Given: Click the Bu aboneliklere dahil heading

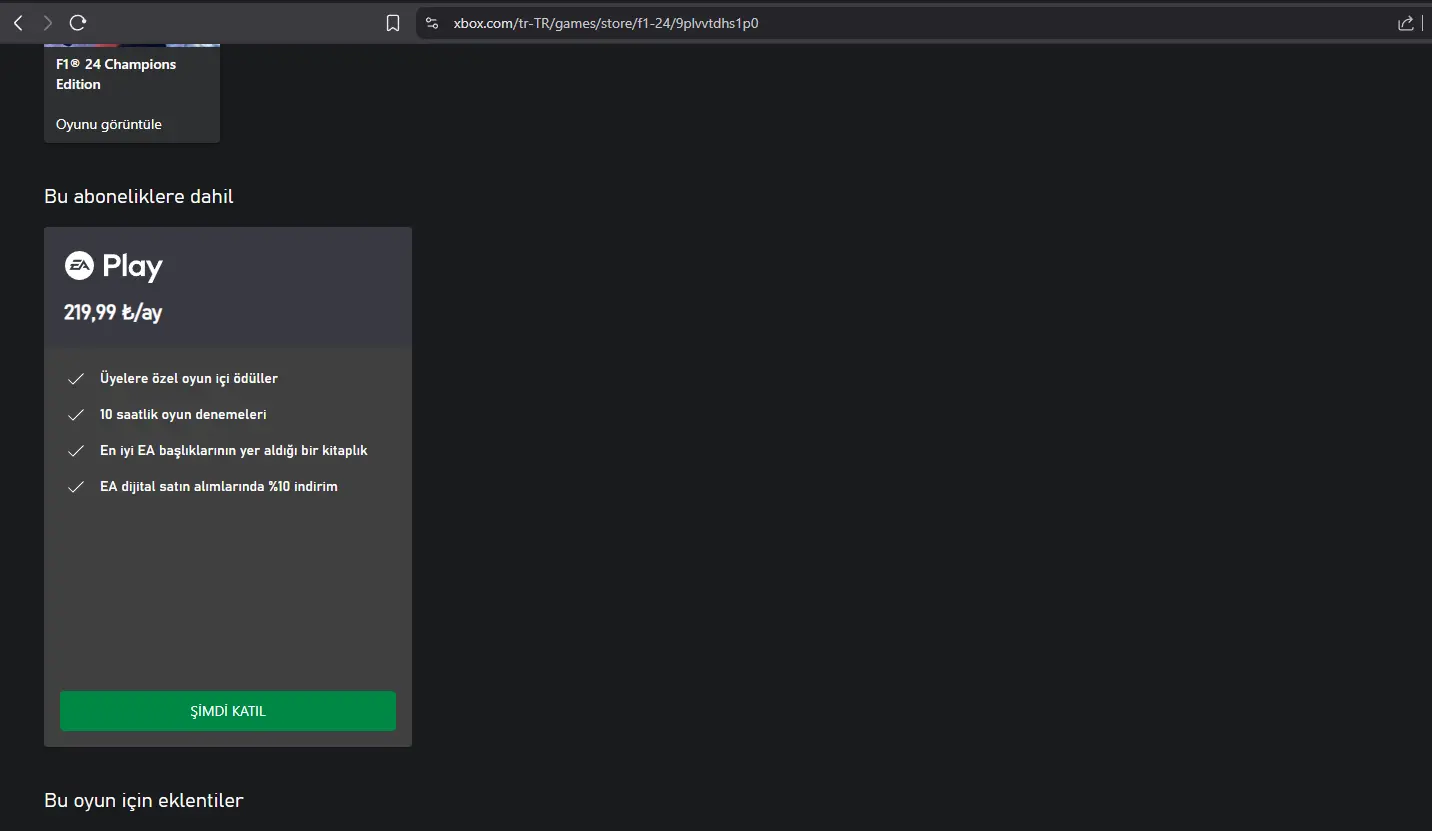Looking at the screenshot, I should pyautogui.click(x=139, y=196).
